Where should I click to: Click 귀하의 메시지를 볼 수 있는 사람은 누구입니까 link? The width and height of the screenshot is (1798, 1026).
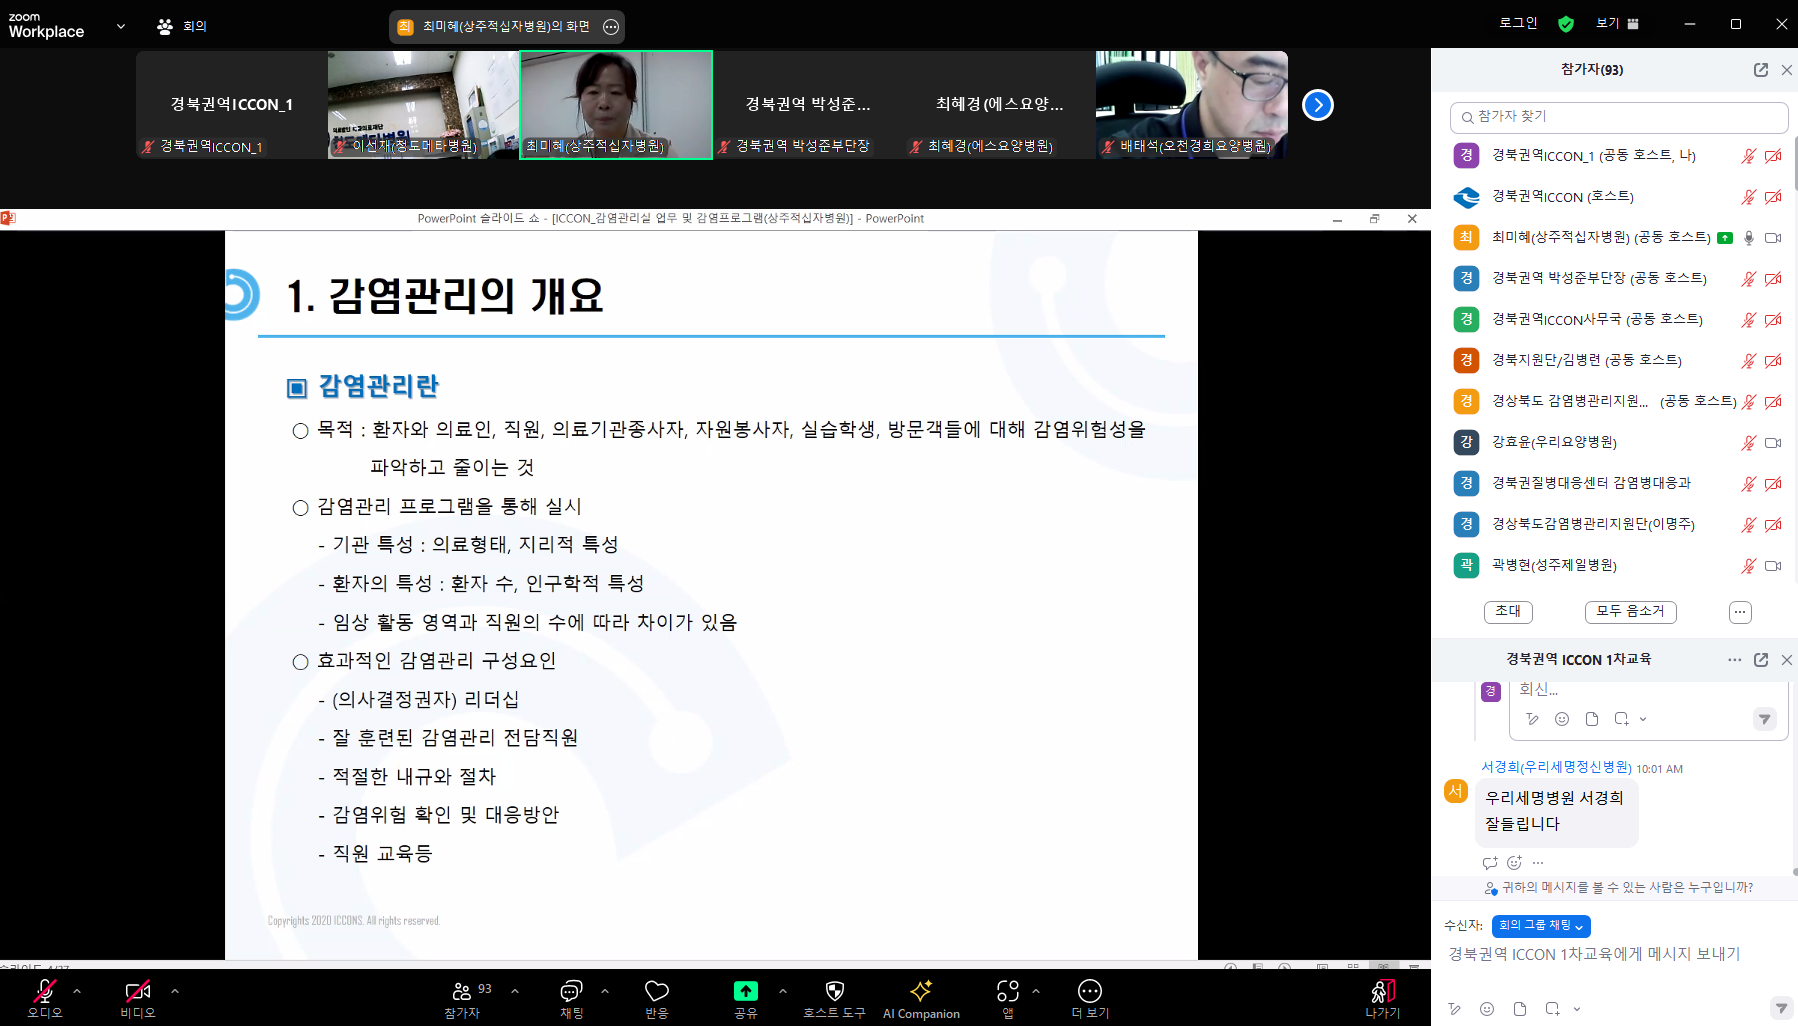[1627, 888]
